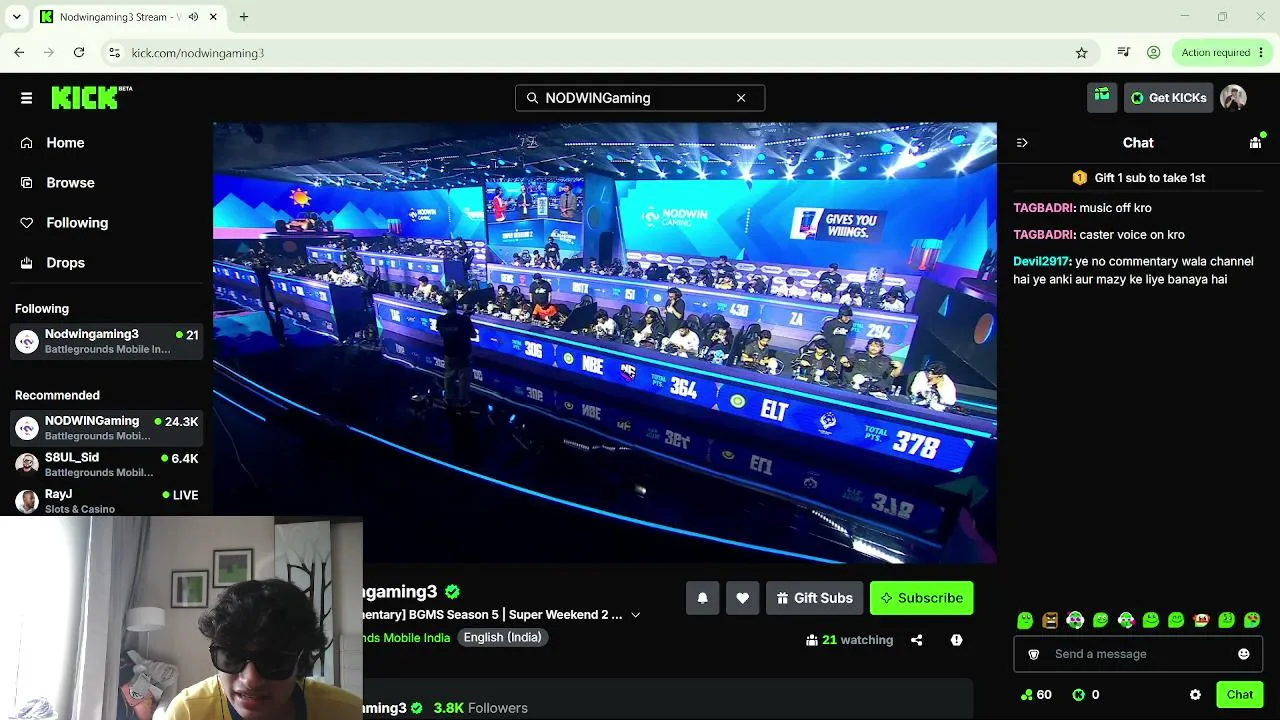Insert the angry brown emote

(1050, 620)
